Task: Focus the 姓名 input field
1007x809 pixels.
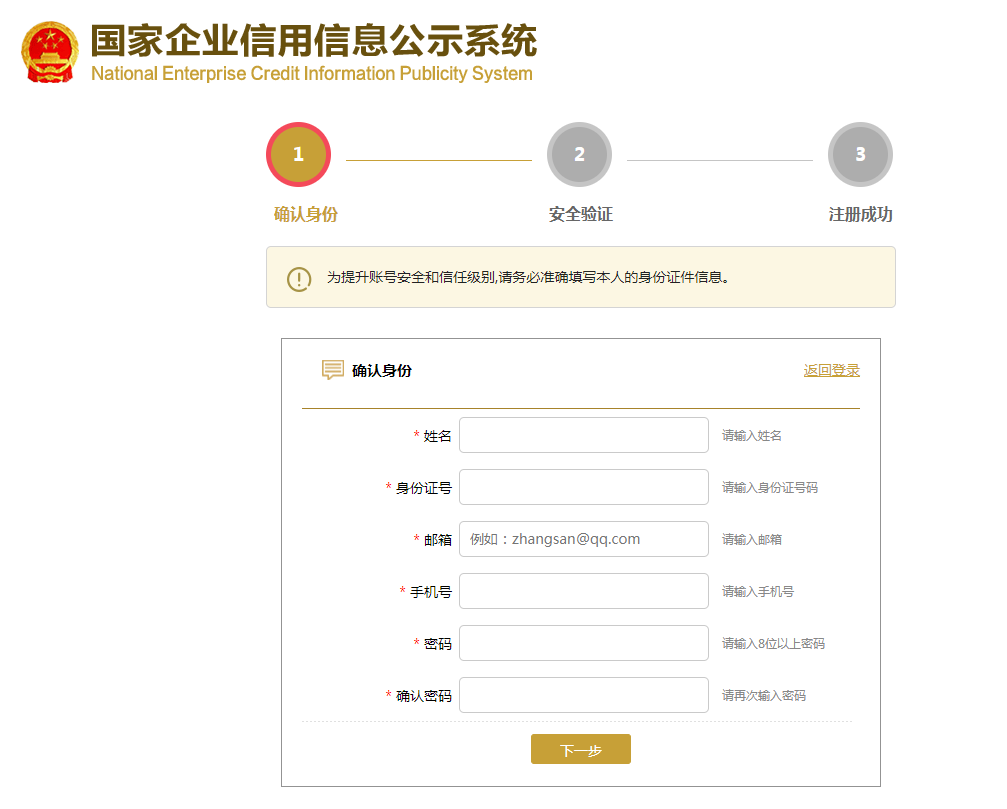Action: pyautogui.click(x=583, y=436)
